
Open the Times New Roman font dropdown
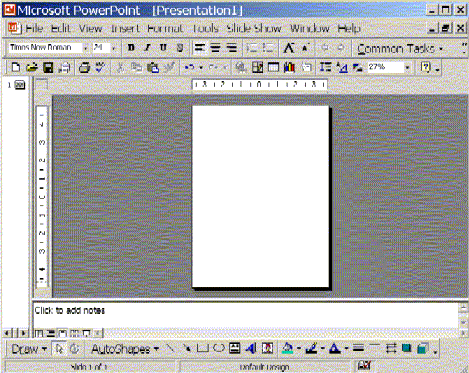pyautogui.click(x=85, y=48)
